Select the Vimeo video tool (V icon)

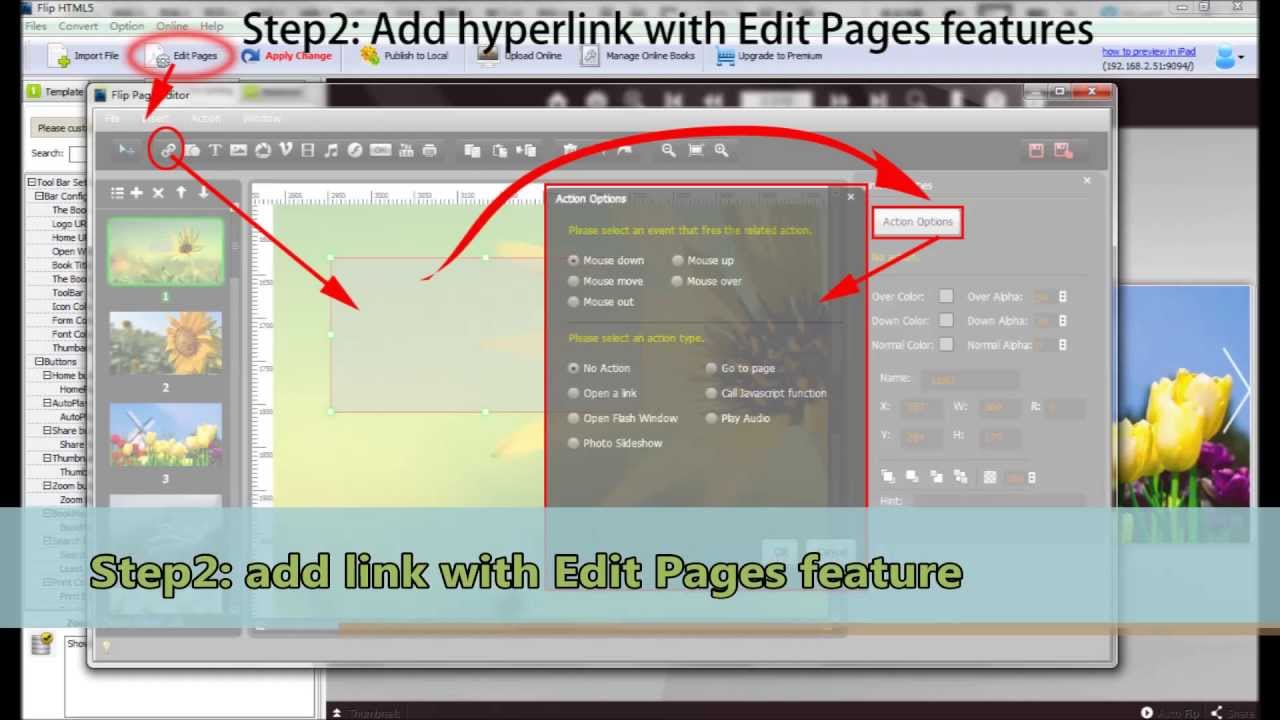click(x=286, y=150)
